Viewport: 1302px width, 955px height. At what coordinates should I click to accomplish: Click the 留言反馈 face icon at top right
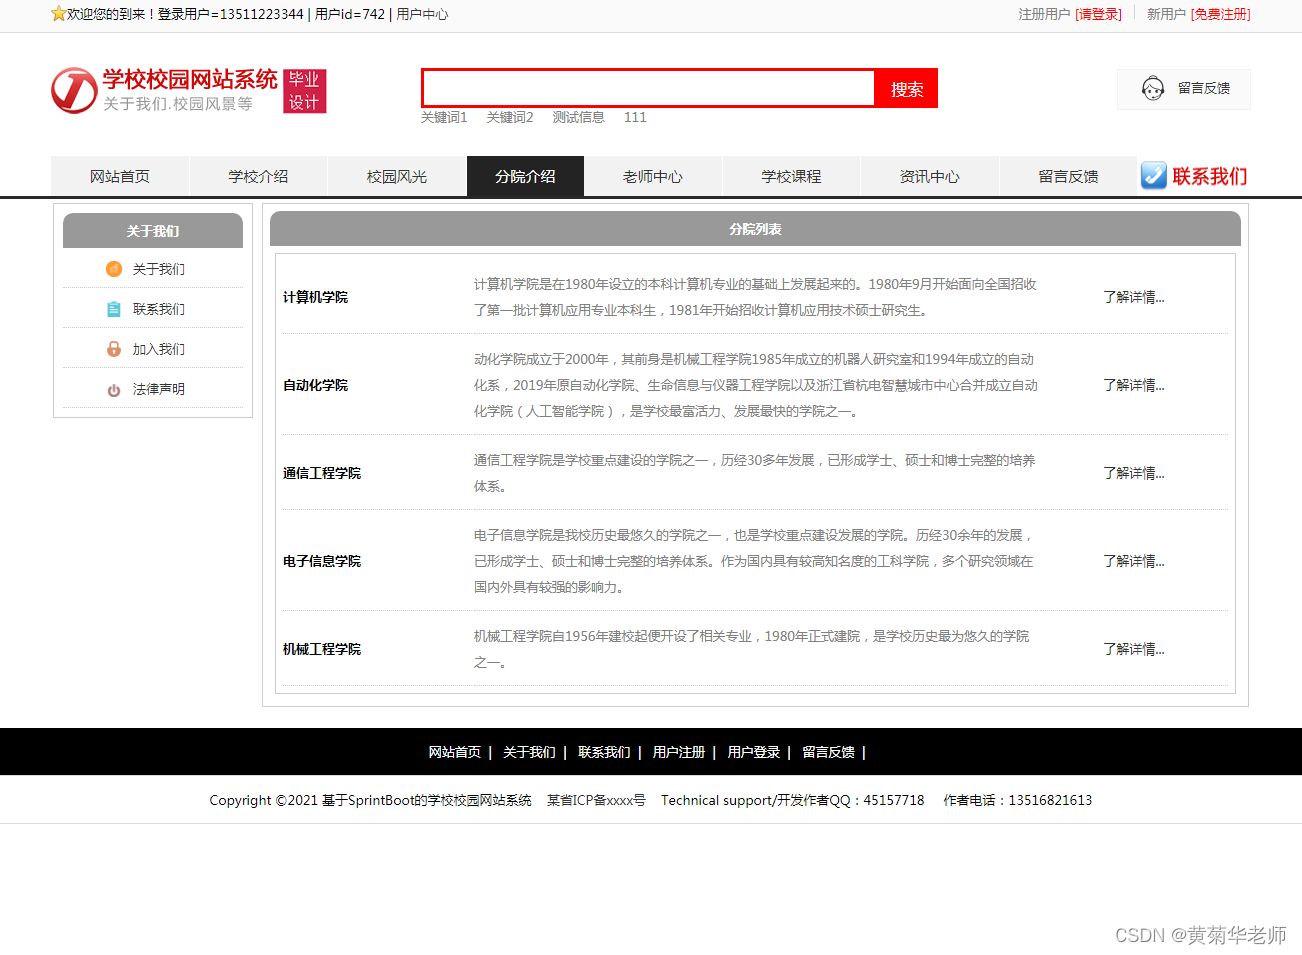1153,89
